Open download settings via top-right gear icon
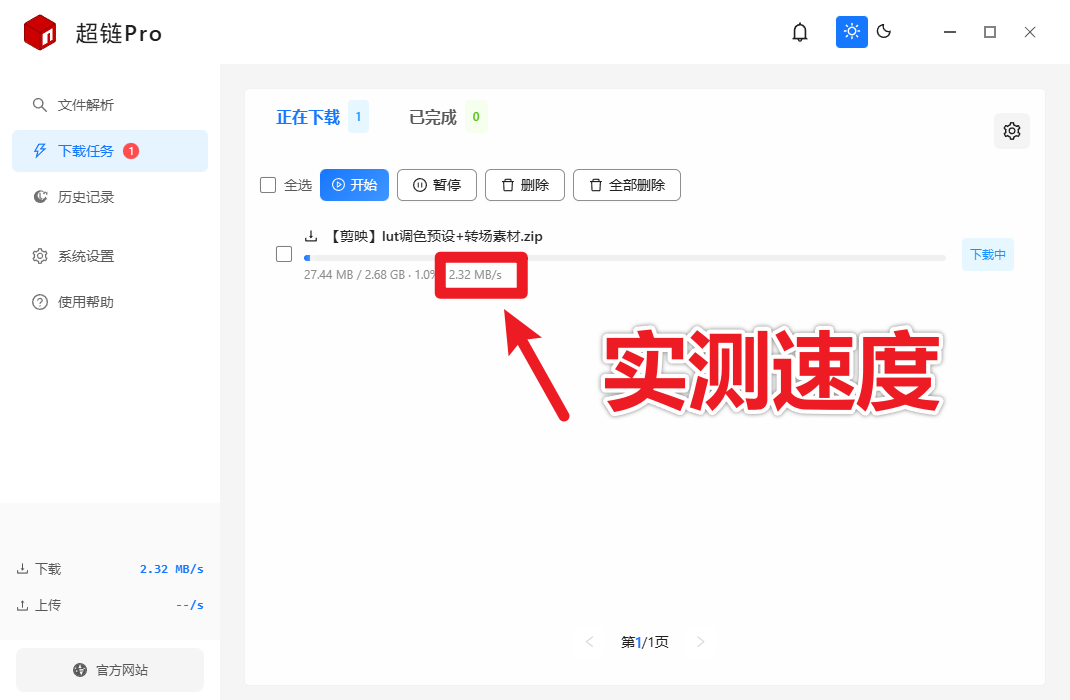Image resolution: width=1070 pixels, height=700 pixels. 1011,130
